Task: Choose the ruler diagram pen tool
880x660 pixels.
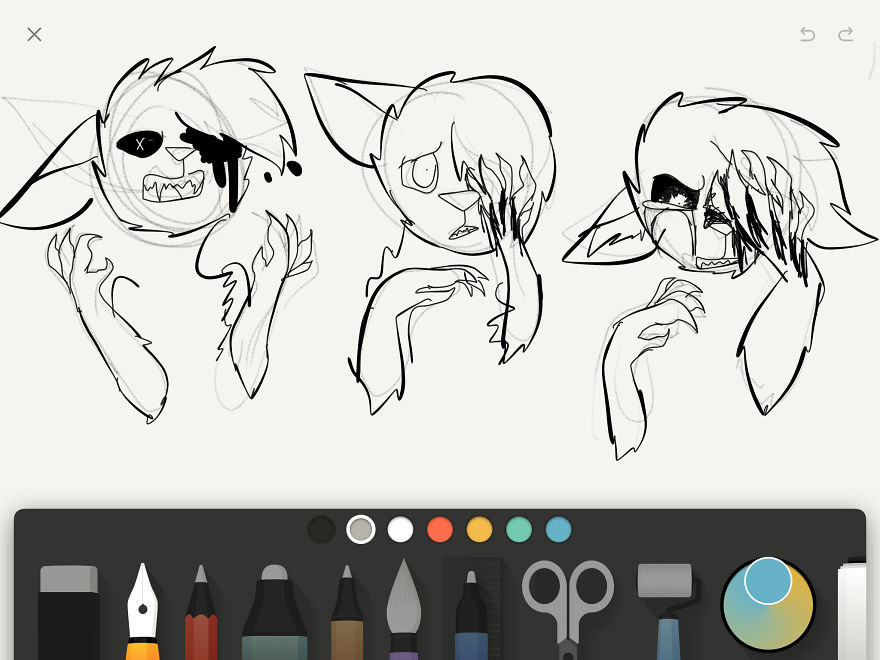Action: coord(471,612)
